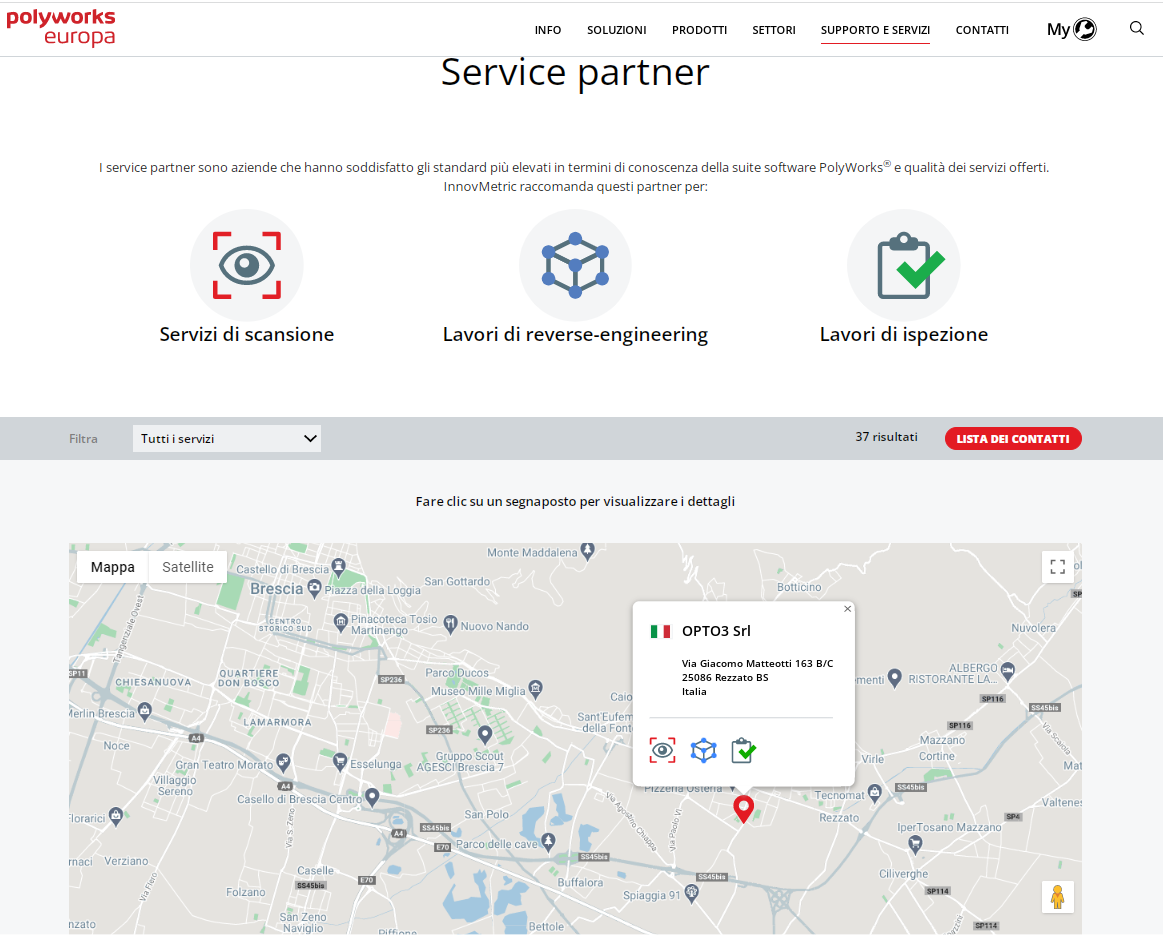Open the My PolyWorks account icon
The width and height of the screenshot is (1163, 935).
pos(1071,29)
